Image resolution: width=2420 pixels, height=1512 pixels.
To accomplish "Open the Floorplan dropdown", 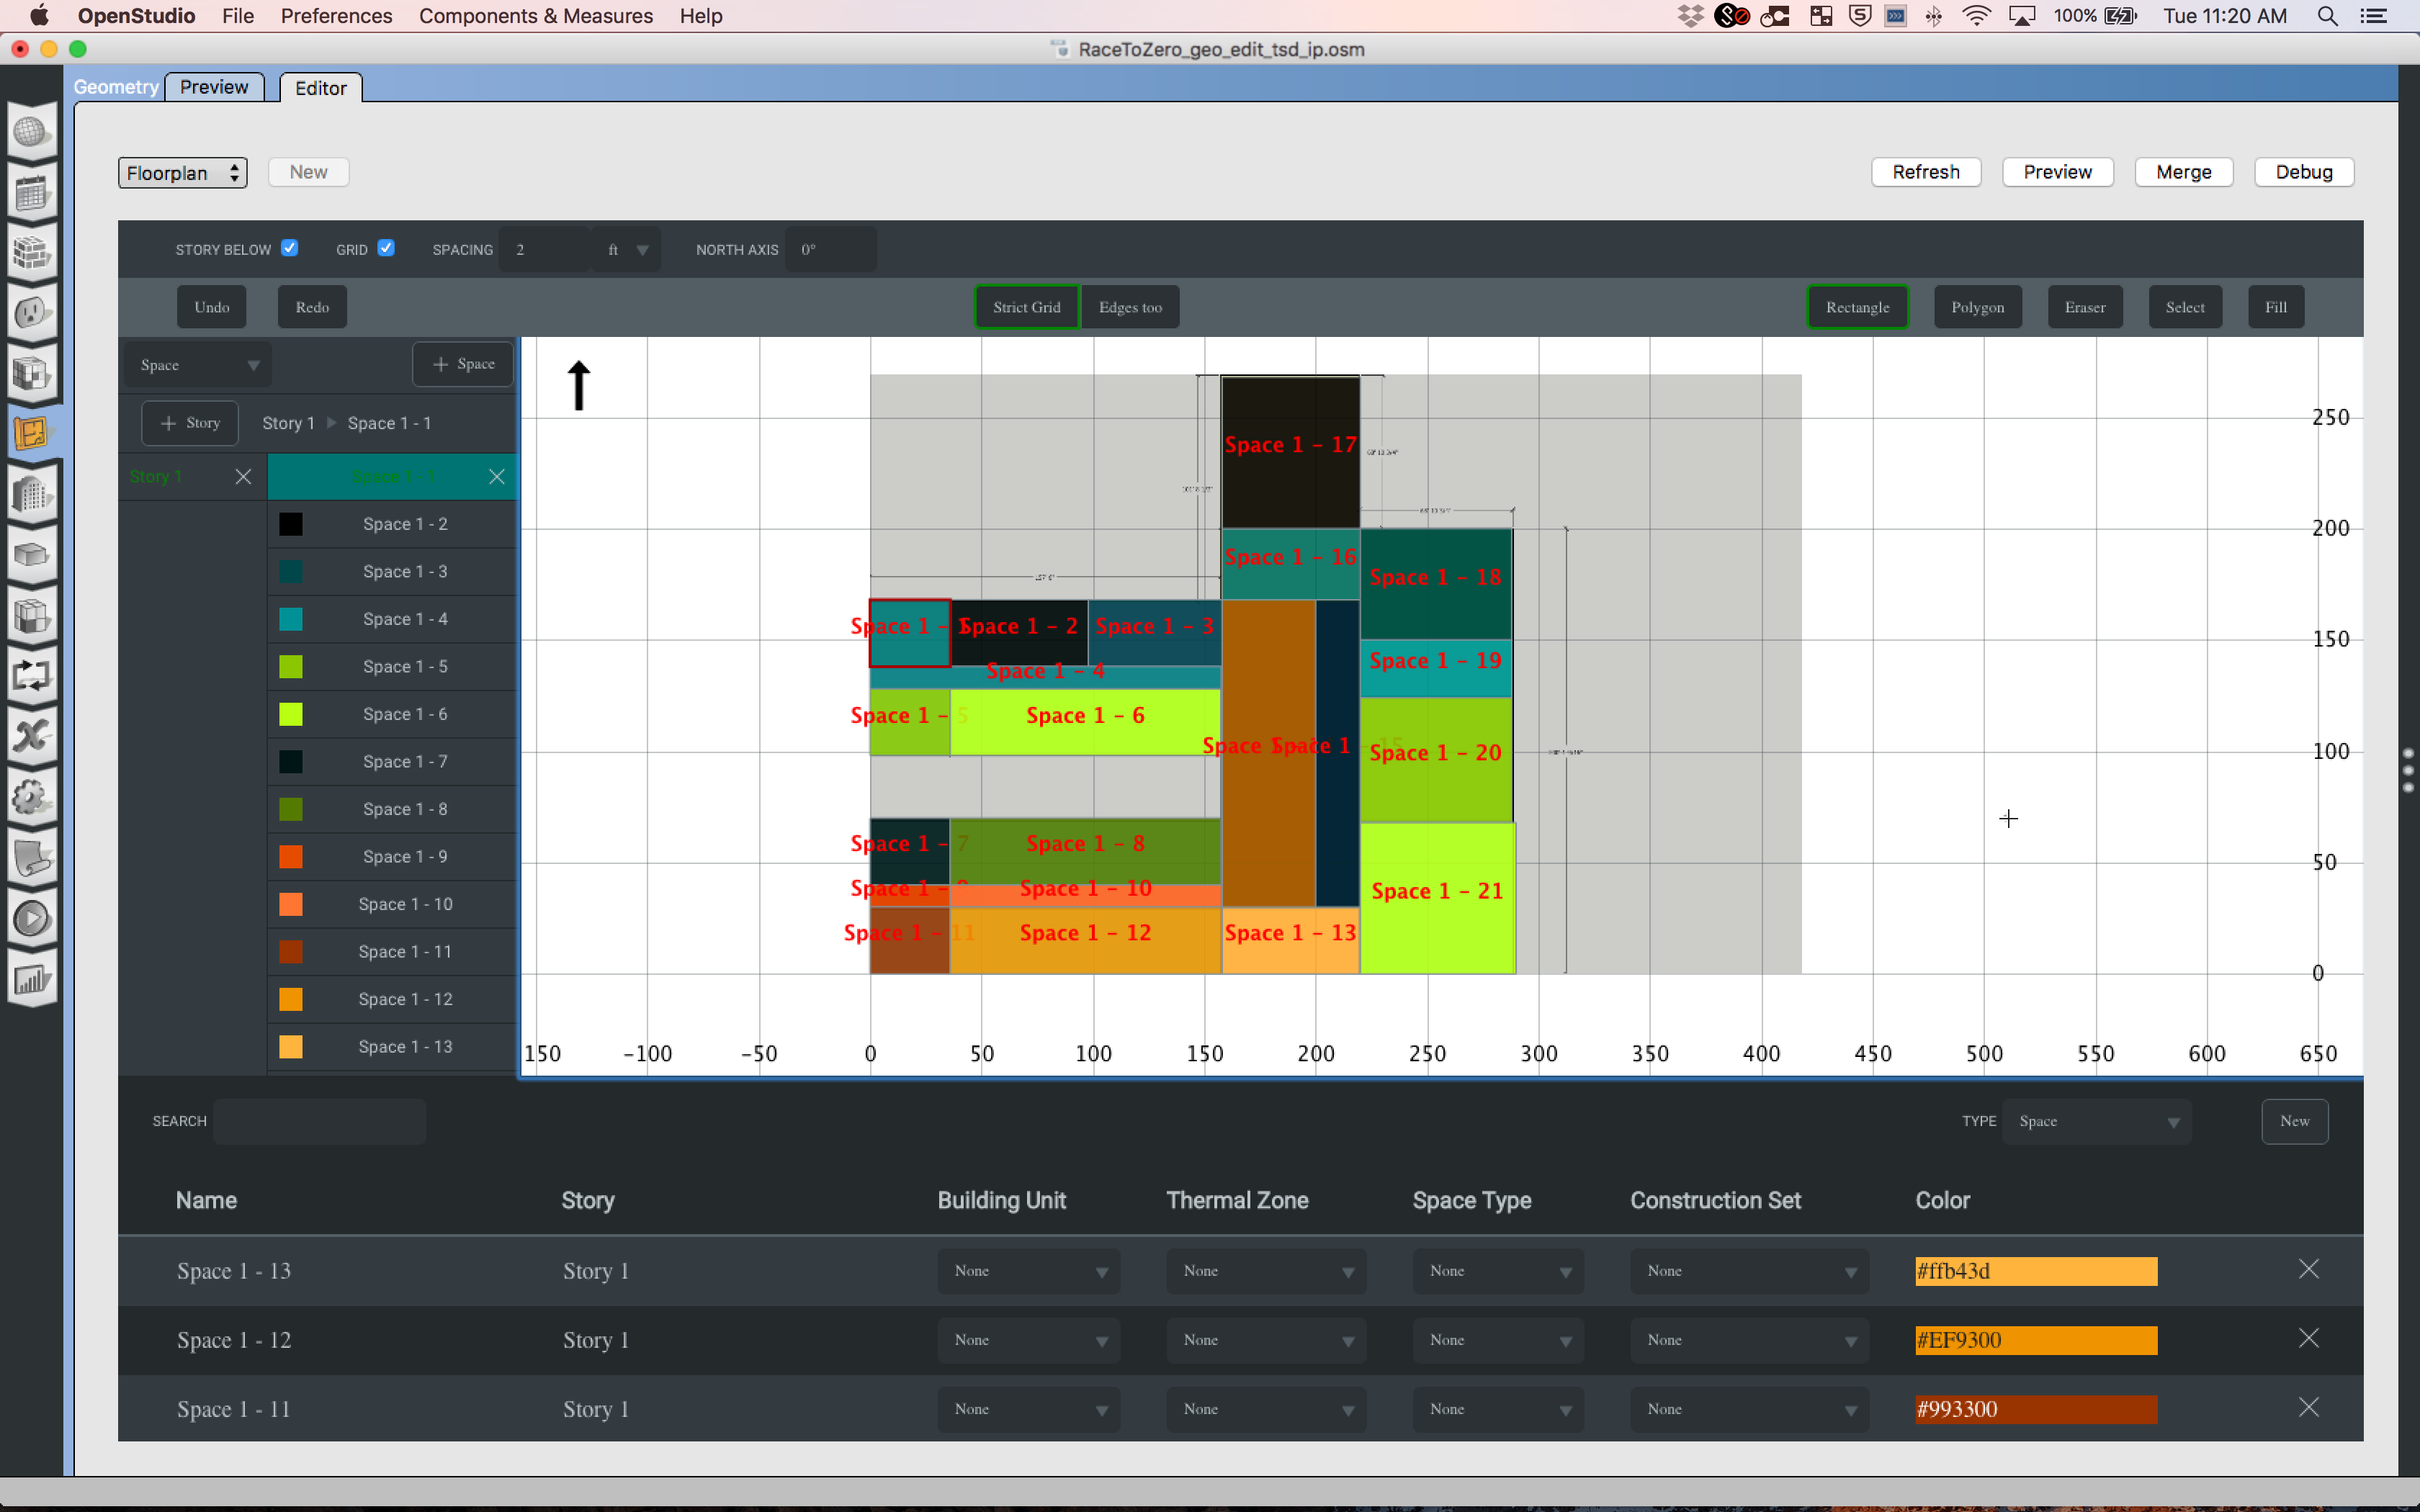I will 182,172.
